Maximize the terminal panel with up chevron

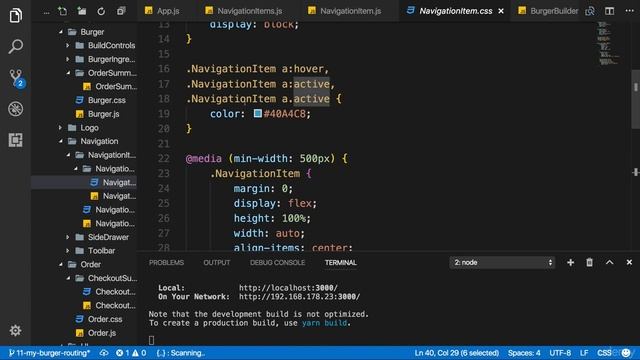pos(609,262)
